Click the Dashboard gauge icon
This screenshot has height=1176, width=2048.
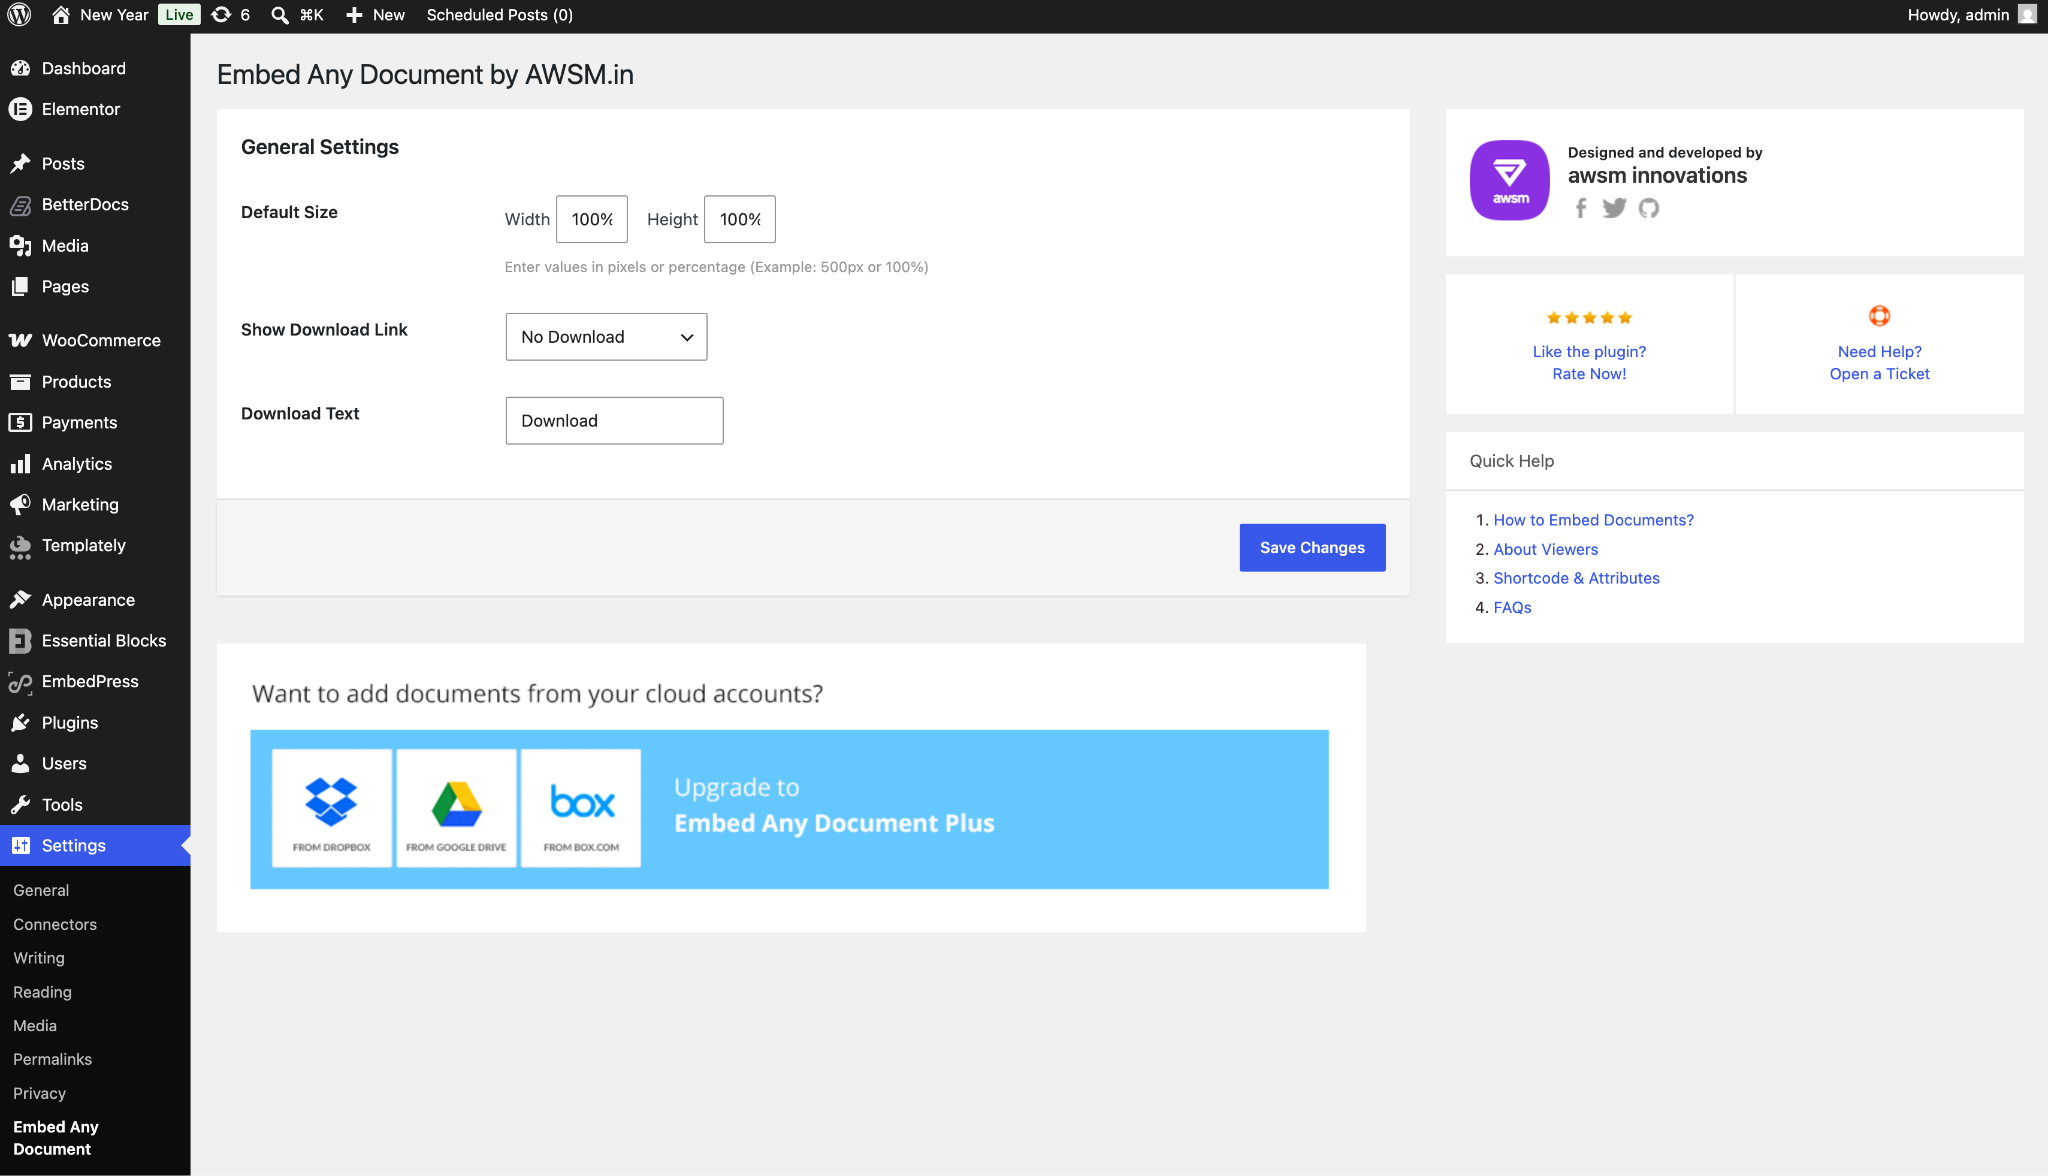click(x=20, y=68)
